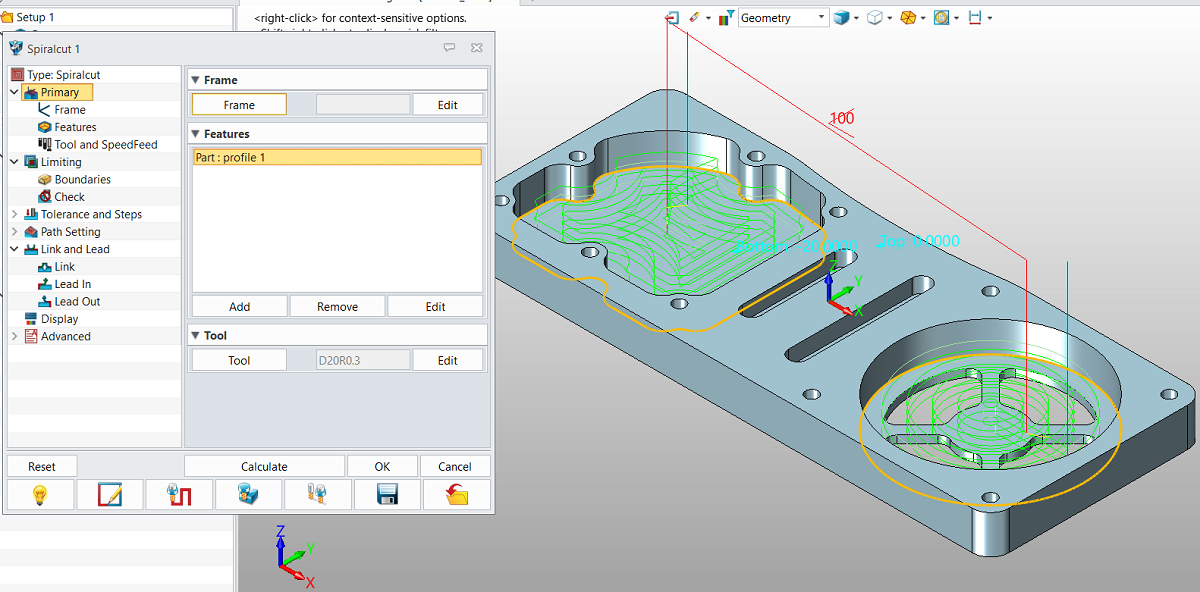Click the exit arrow icon in view toolbar
The height and width of the screenshot is (592, 1200).
[x=673, y=18]
